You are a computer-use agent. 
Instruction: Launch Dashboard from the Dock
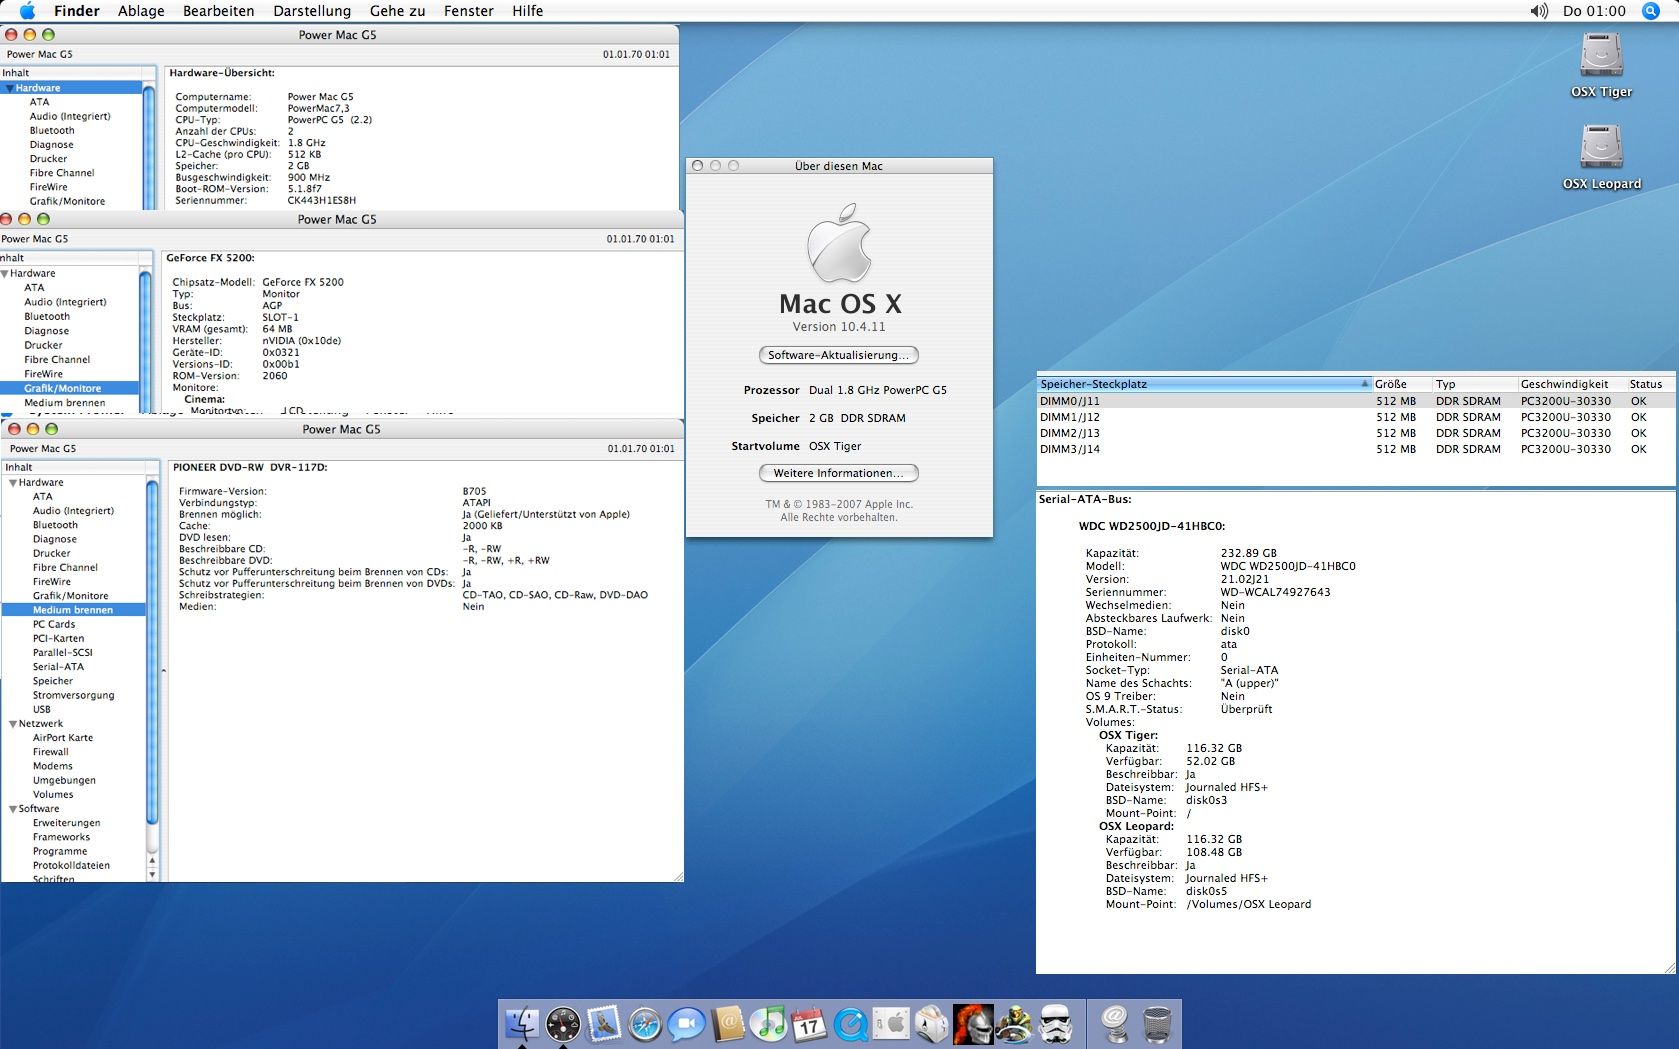(x=563, y=1023)
